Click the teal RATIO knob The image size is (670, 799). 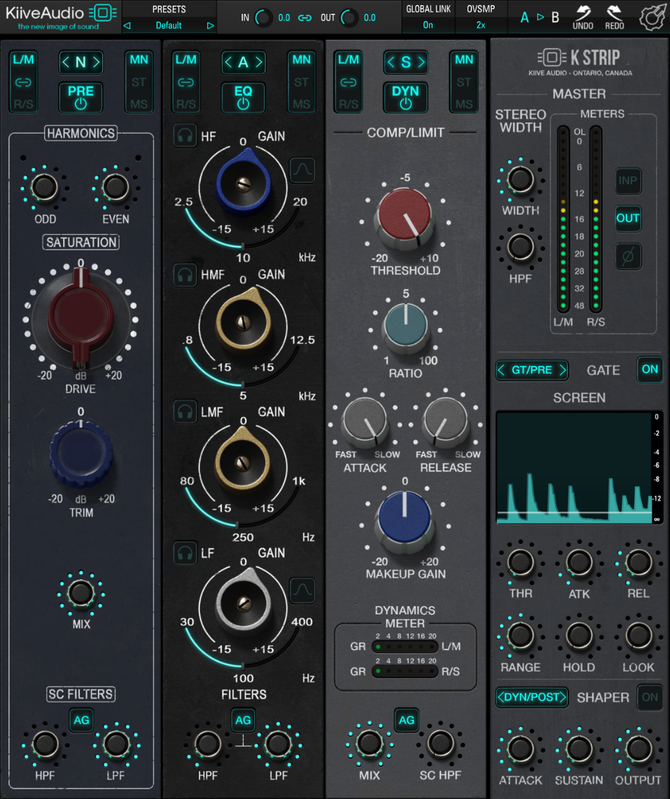pos(406,326)
